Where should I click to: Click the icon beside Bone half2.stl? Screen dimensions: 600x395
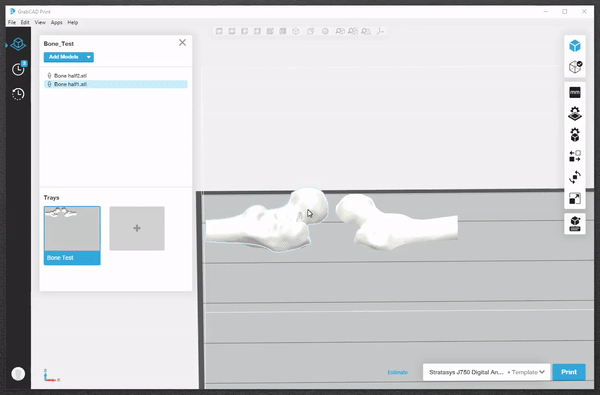(49, 76)
